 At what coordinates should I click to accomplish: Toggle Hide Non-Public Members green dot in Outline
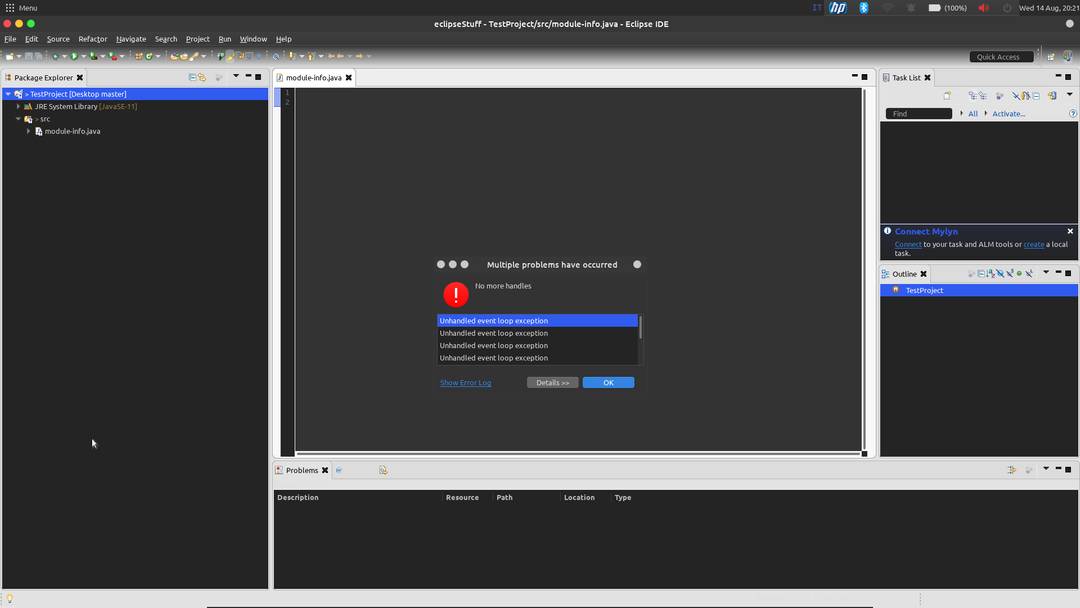point(1019,273)
